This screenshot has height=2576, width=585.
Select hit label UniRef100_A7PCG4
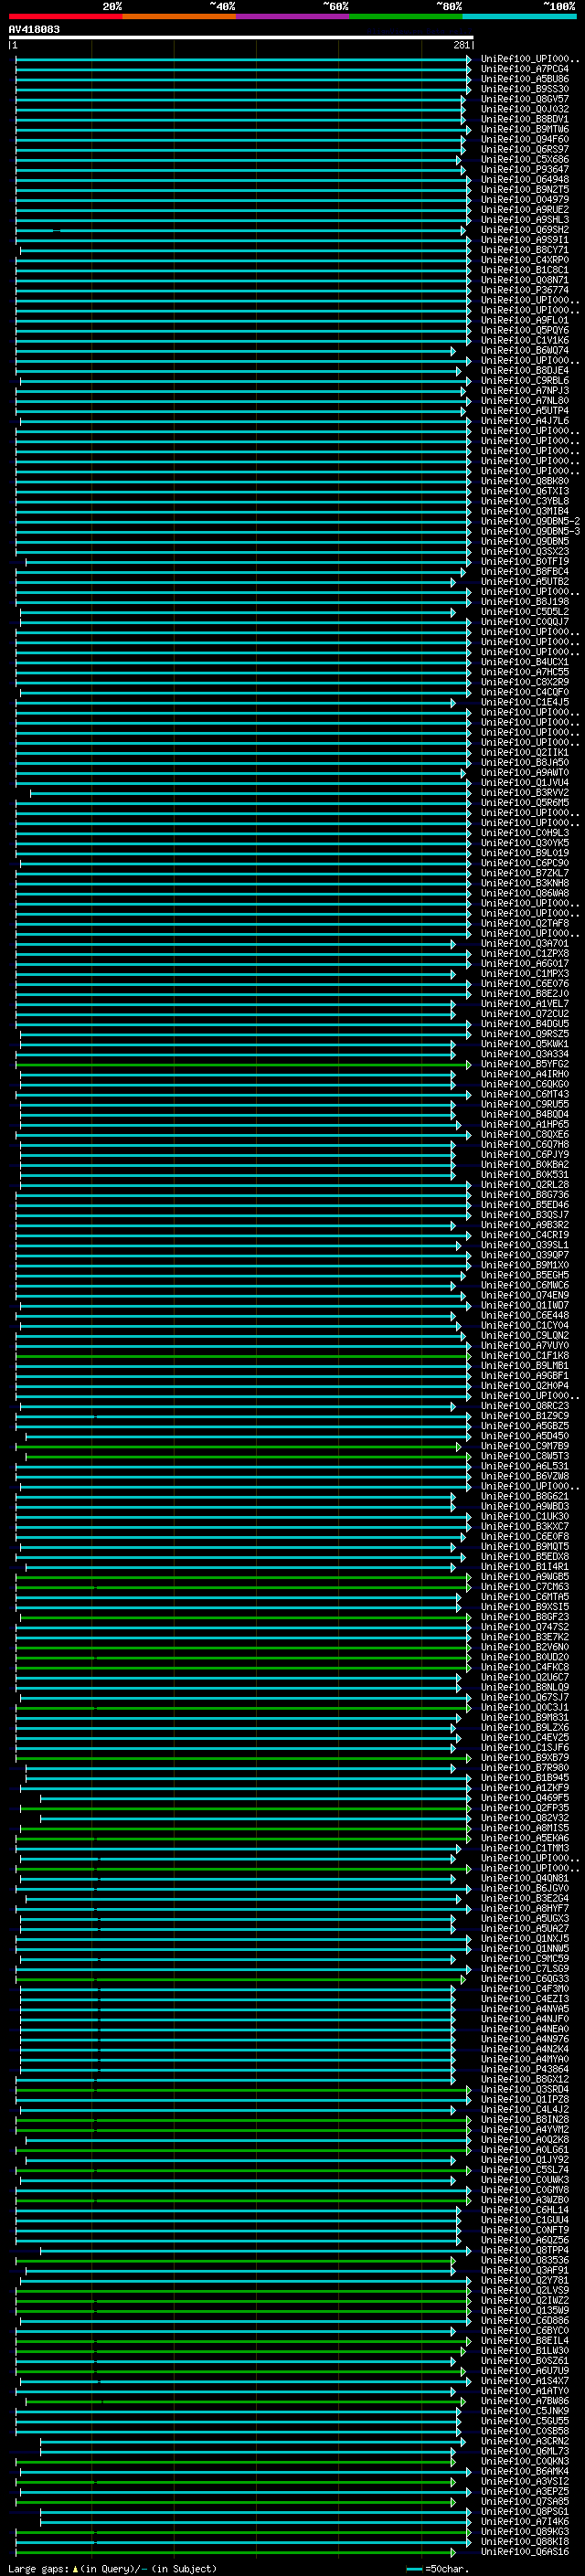pos(525,69)
